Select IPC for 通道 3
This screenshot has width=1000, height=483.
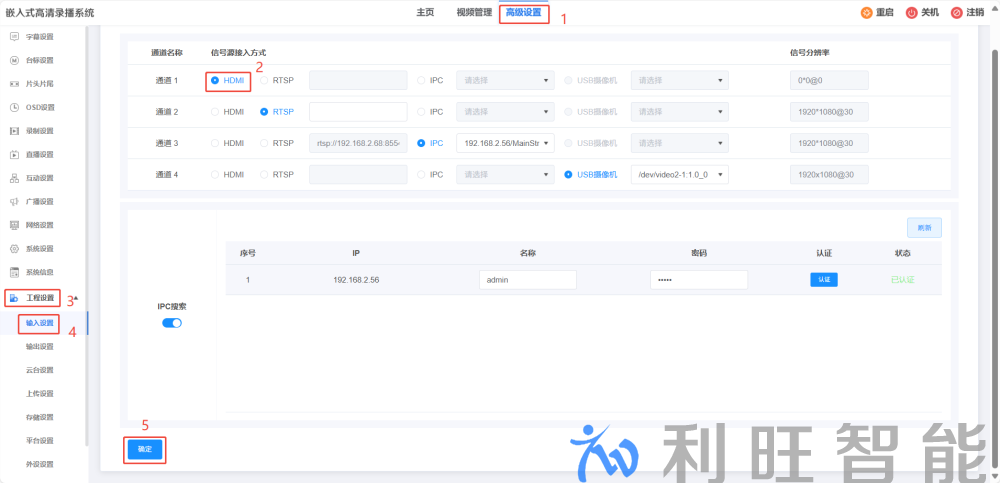(x=421, y=143)
